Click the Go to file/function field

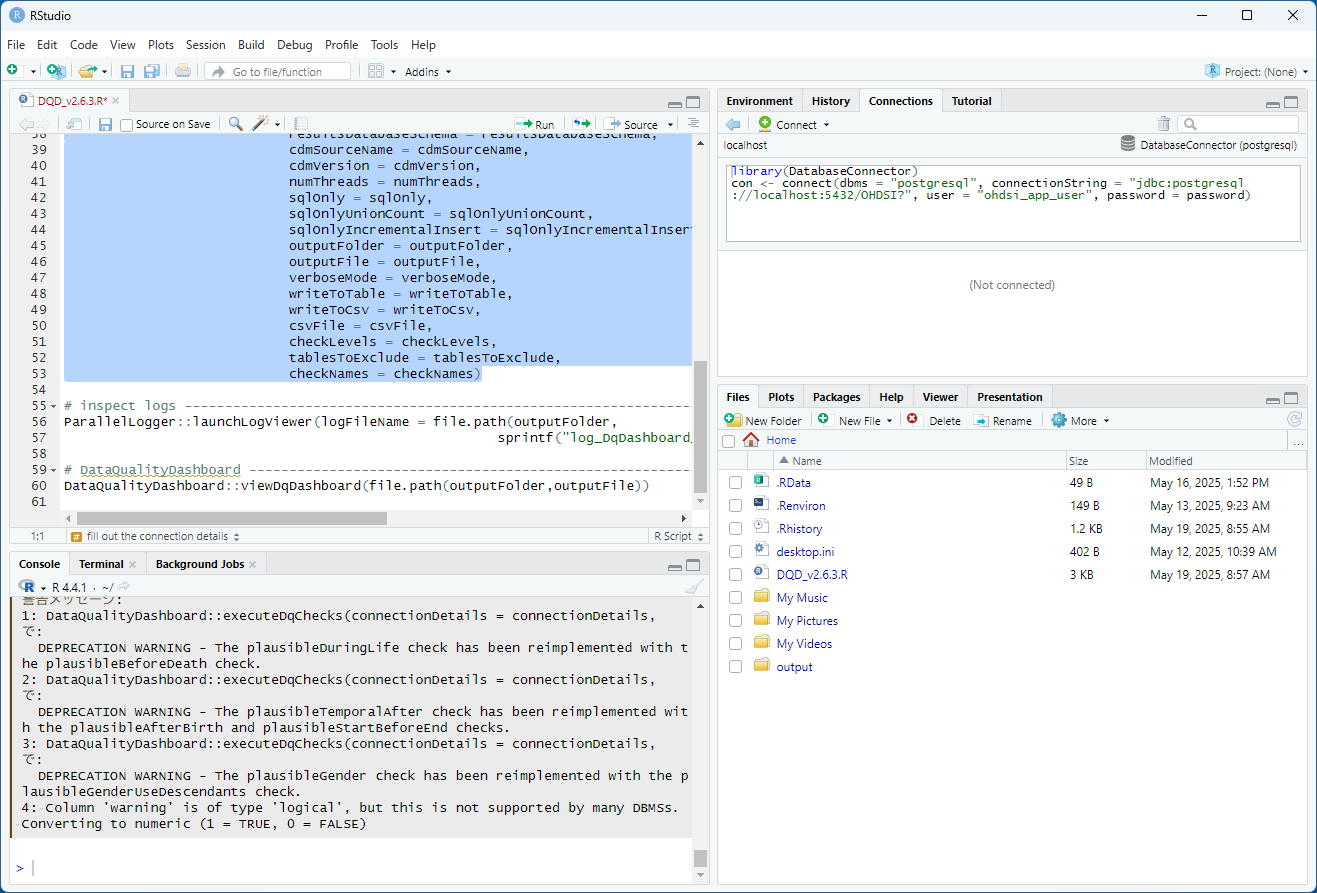coord(278,72)
